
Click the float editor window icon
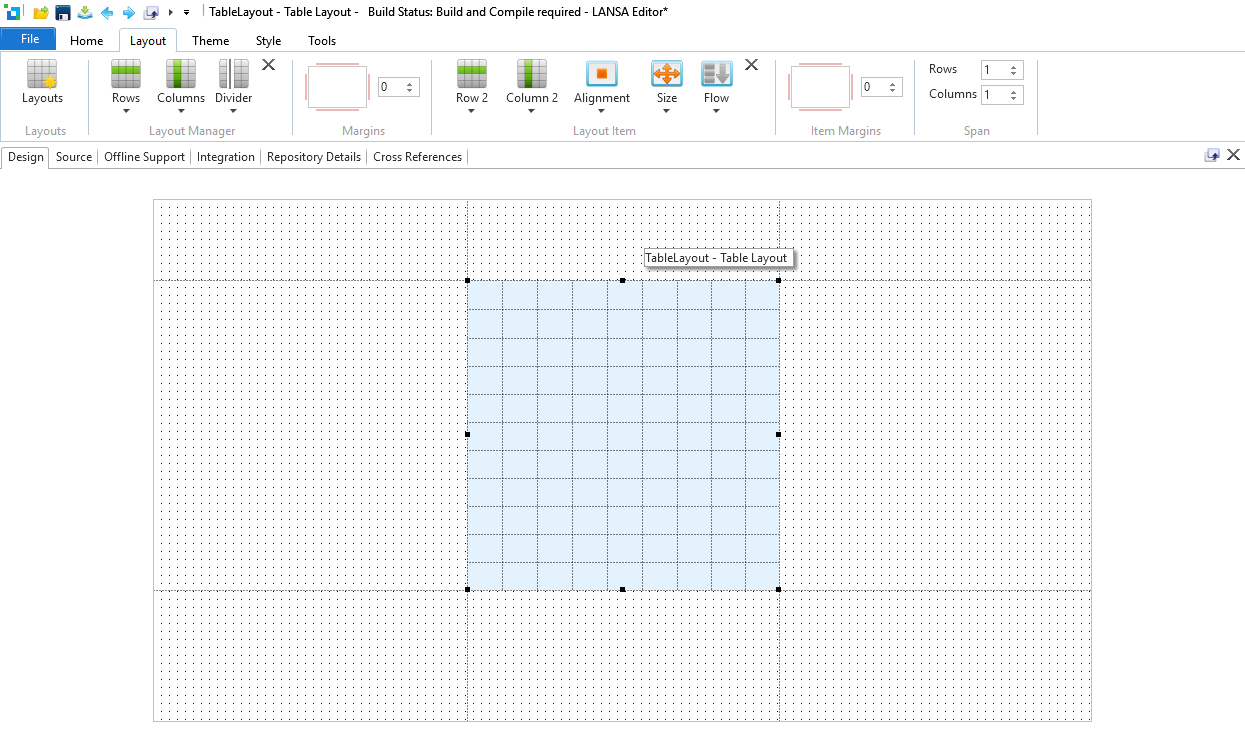tap(1213, 155)
